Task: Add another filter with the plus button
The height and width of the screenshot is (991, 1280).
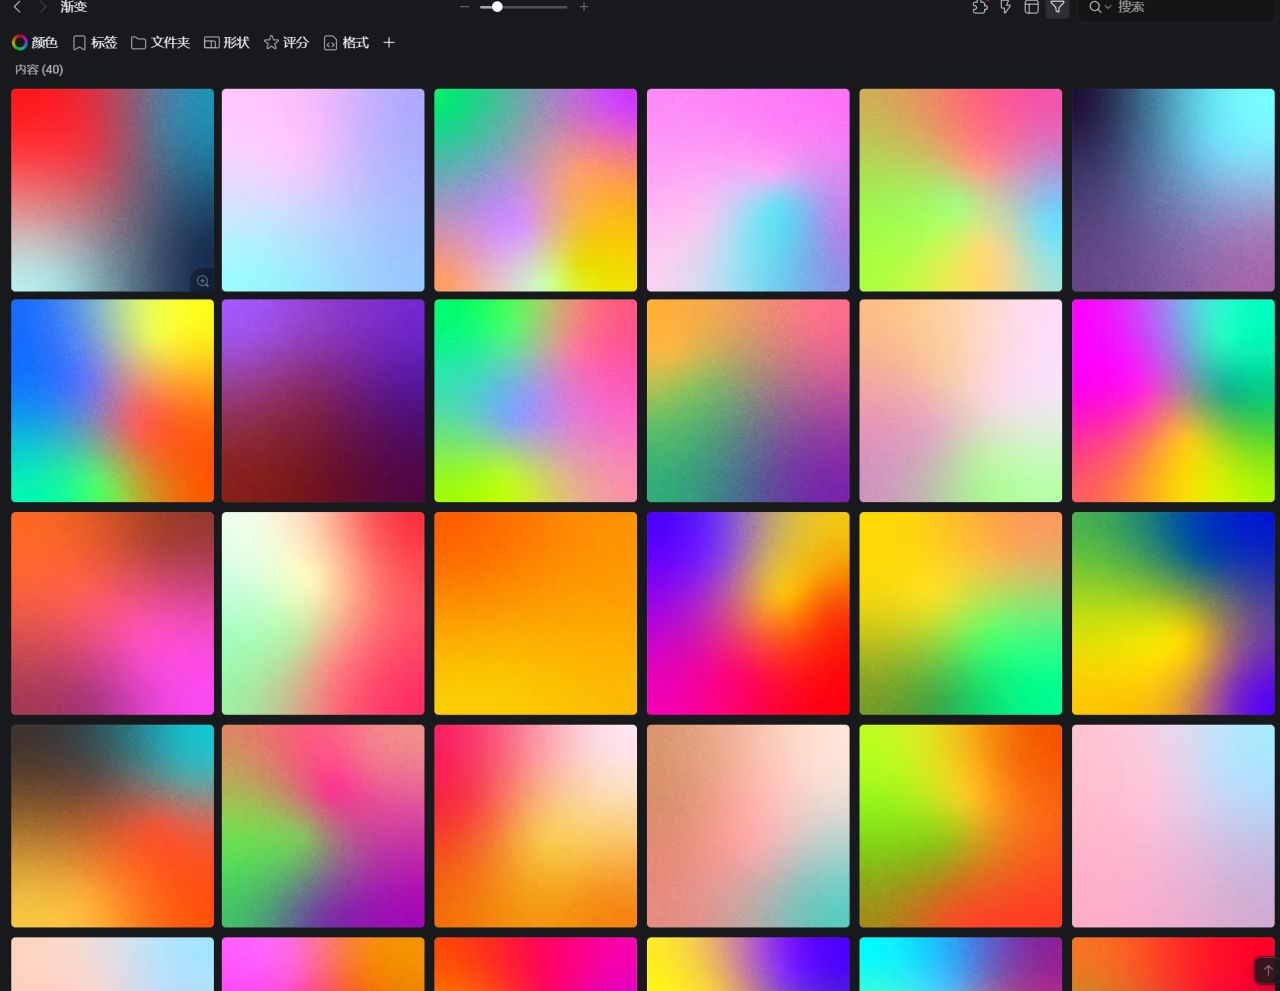Action: (x=389, y=43)
